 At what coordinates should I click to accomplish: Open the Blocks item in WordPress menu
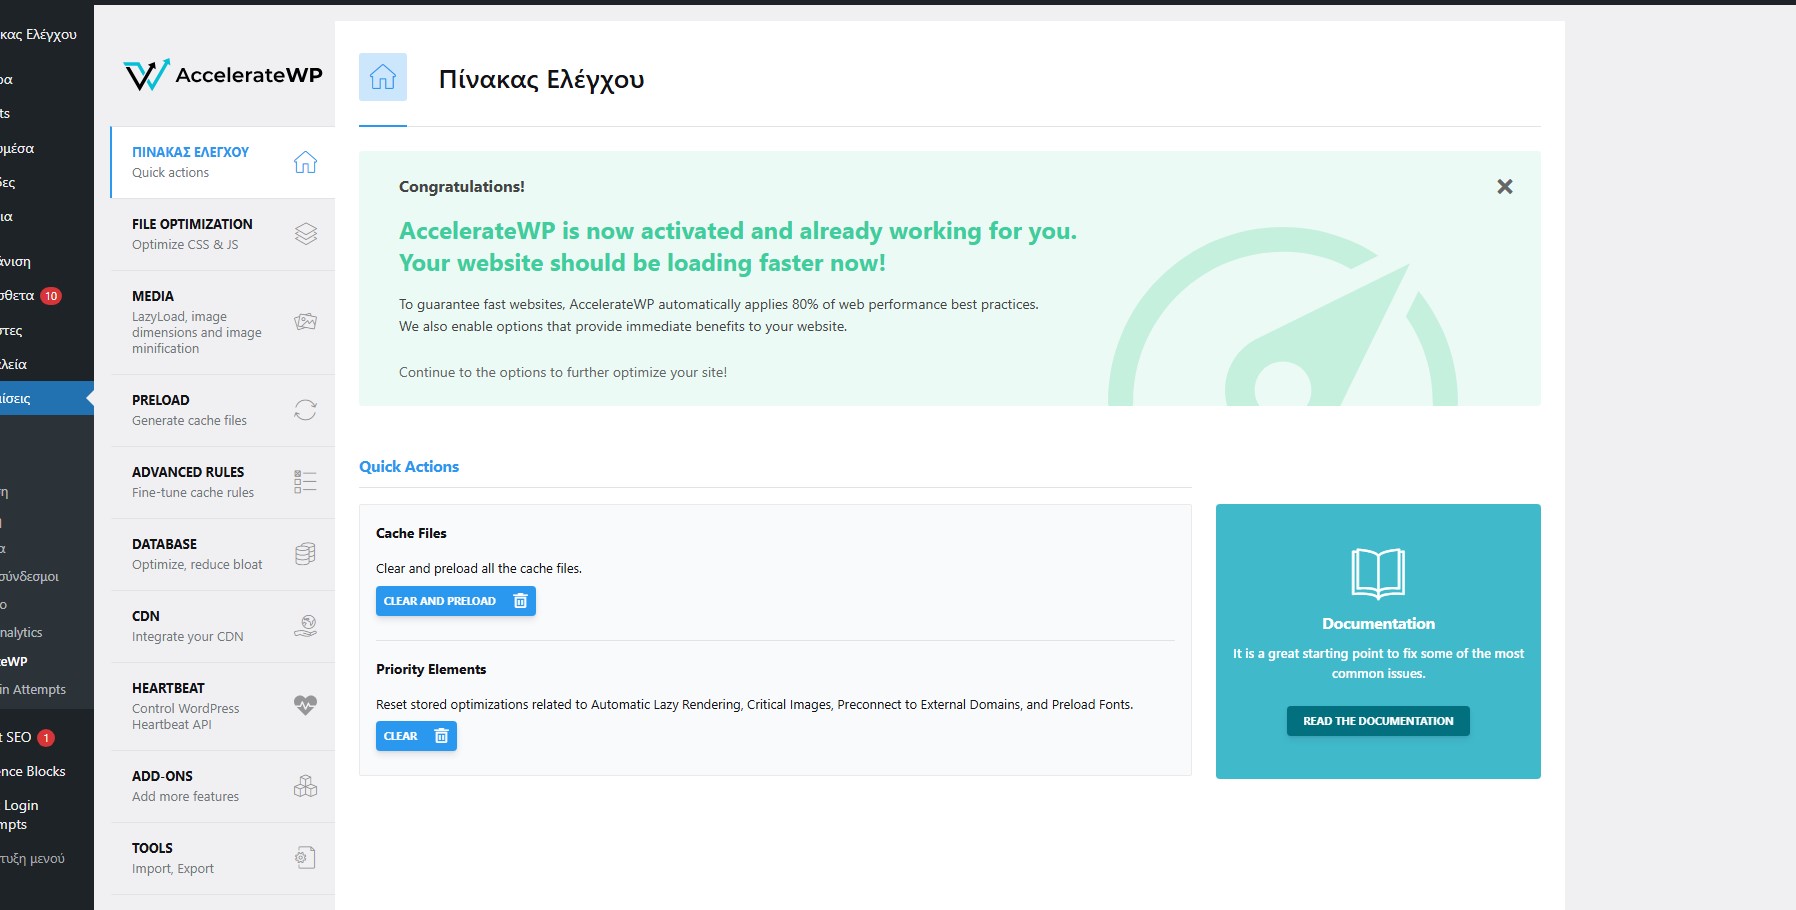(33, 771)
